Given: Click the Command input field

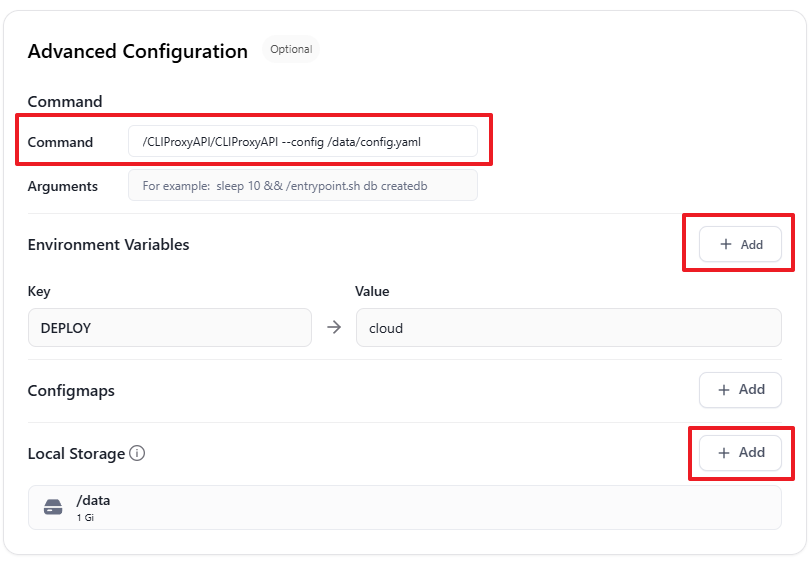Looking at the screenshot, I should (x=302, y=142).
